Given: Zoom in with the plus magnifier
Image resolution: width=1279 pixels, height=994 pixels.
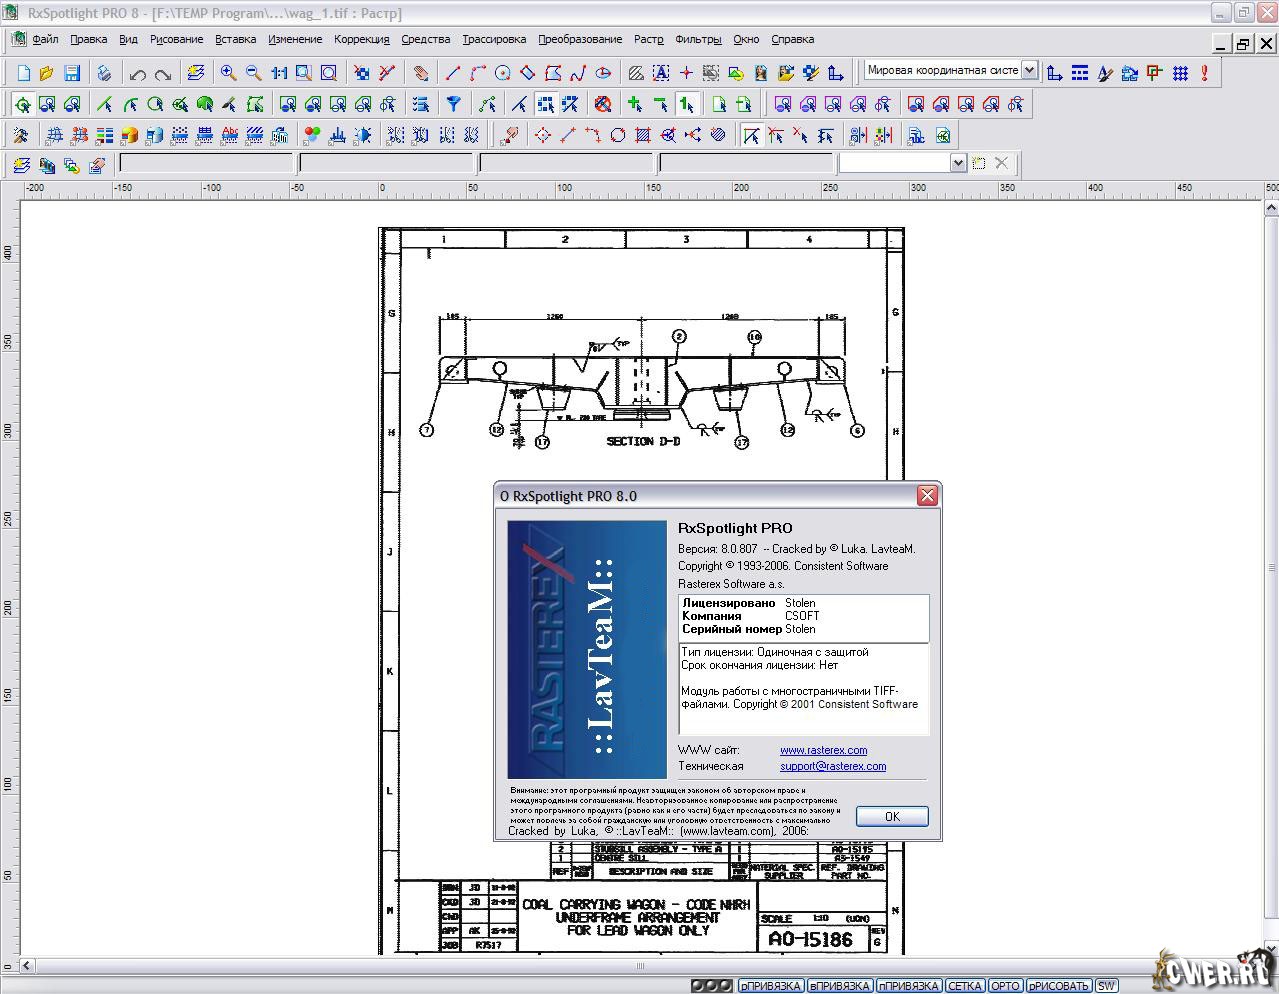Looking at the screenshot, I should 228,73.
